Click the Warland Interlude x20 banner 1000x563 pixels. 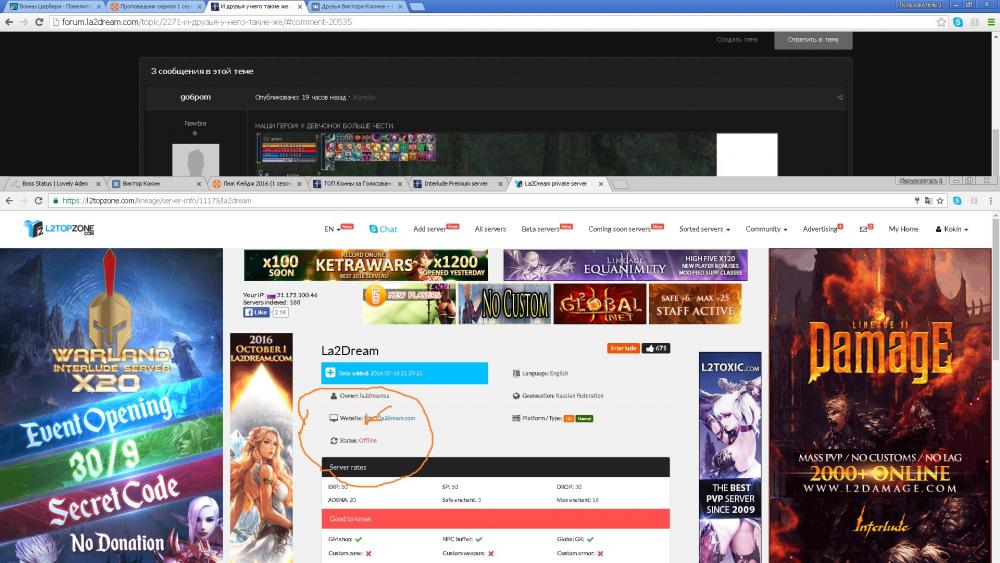112,406
